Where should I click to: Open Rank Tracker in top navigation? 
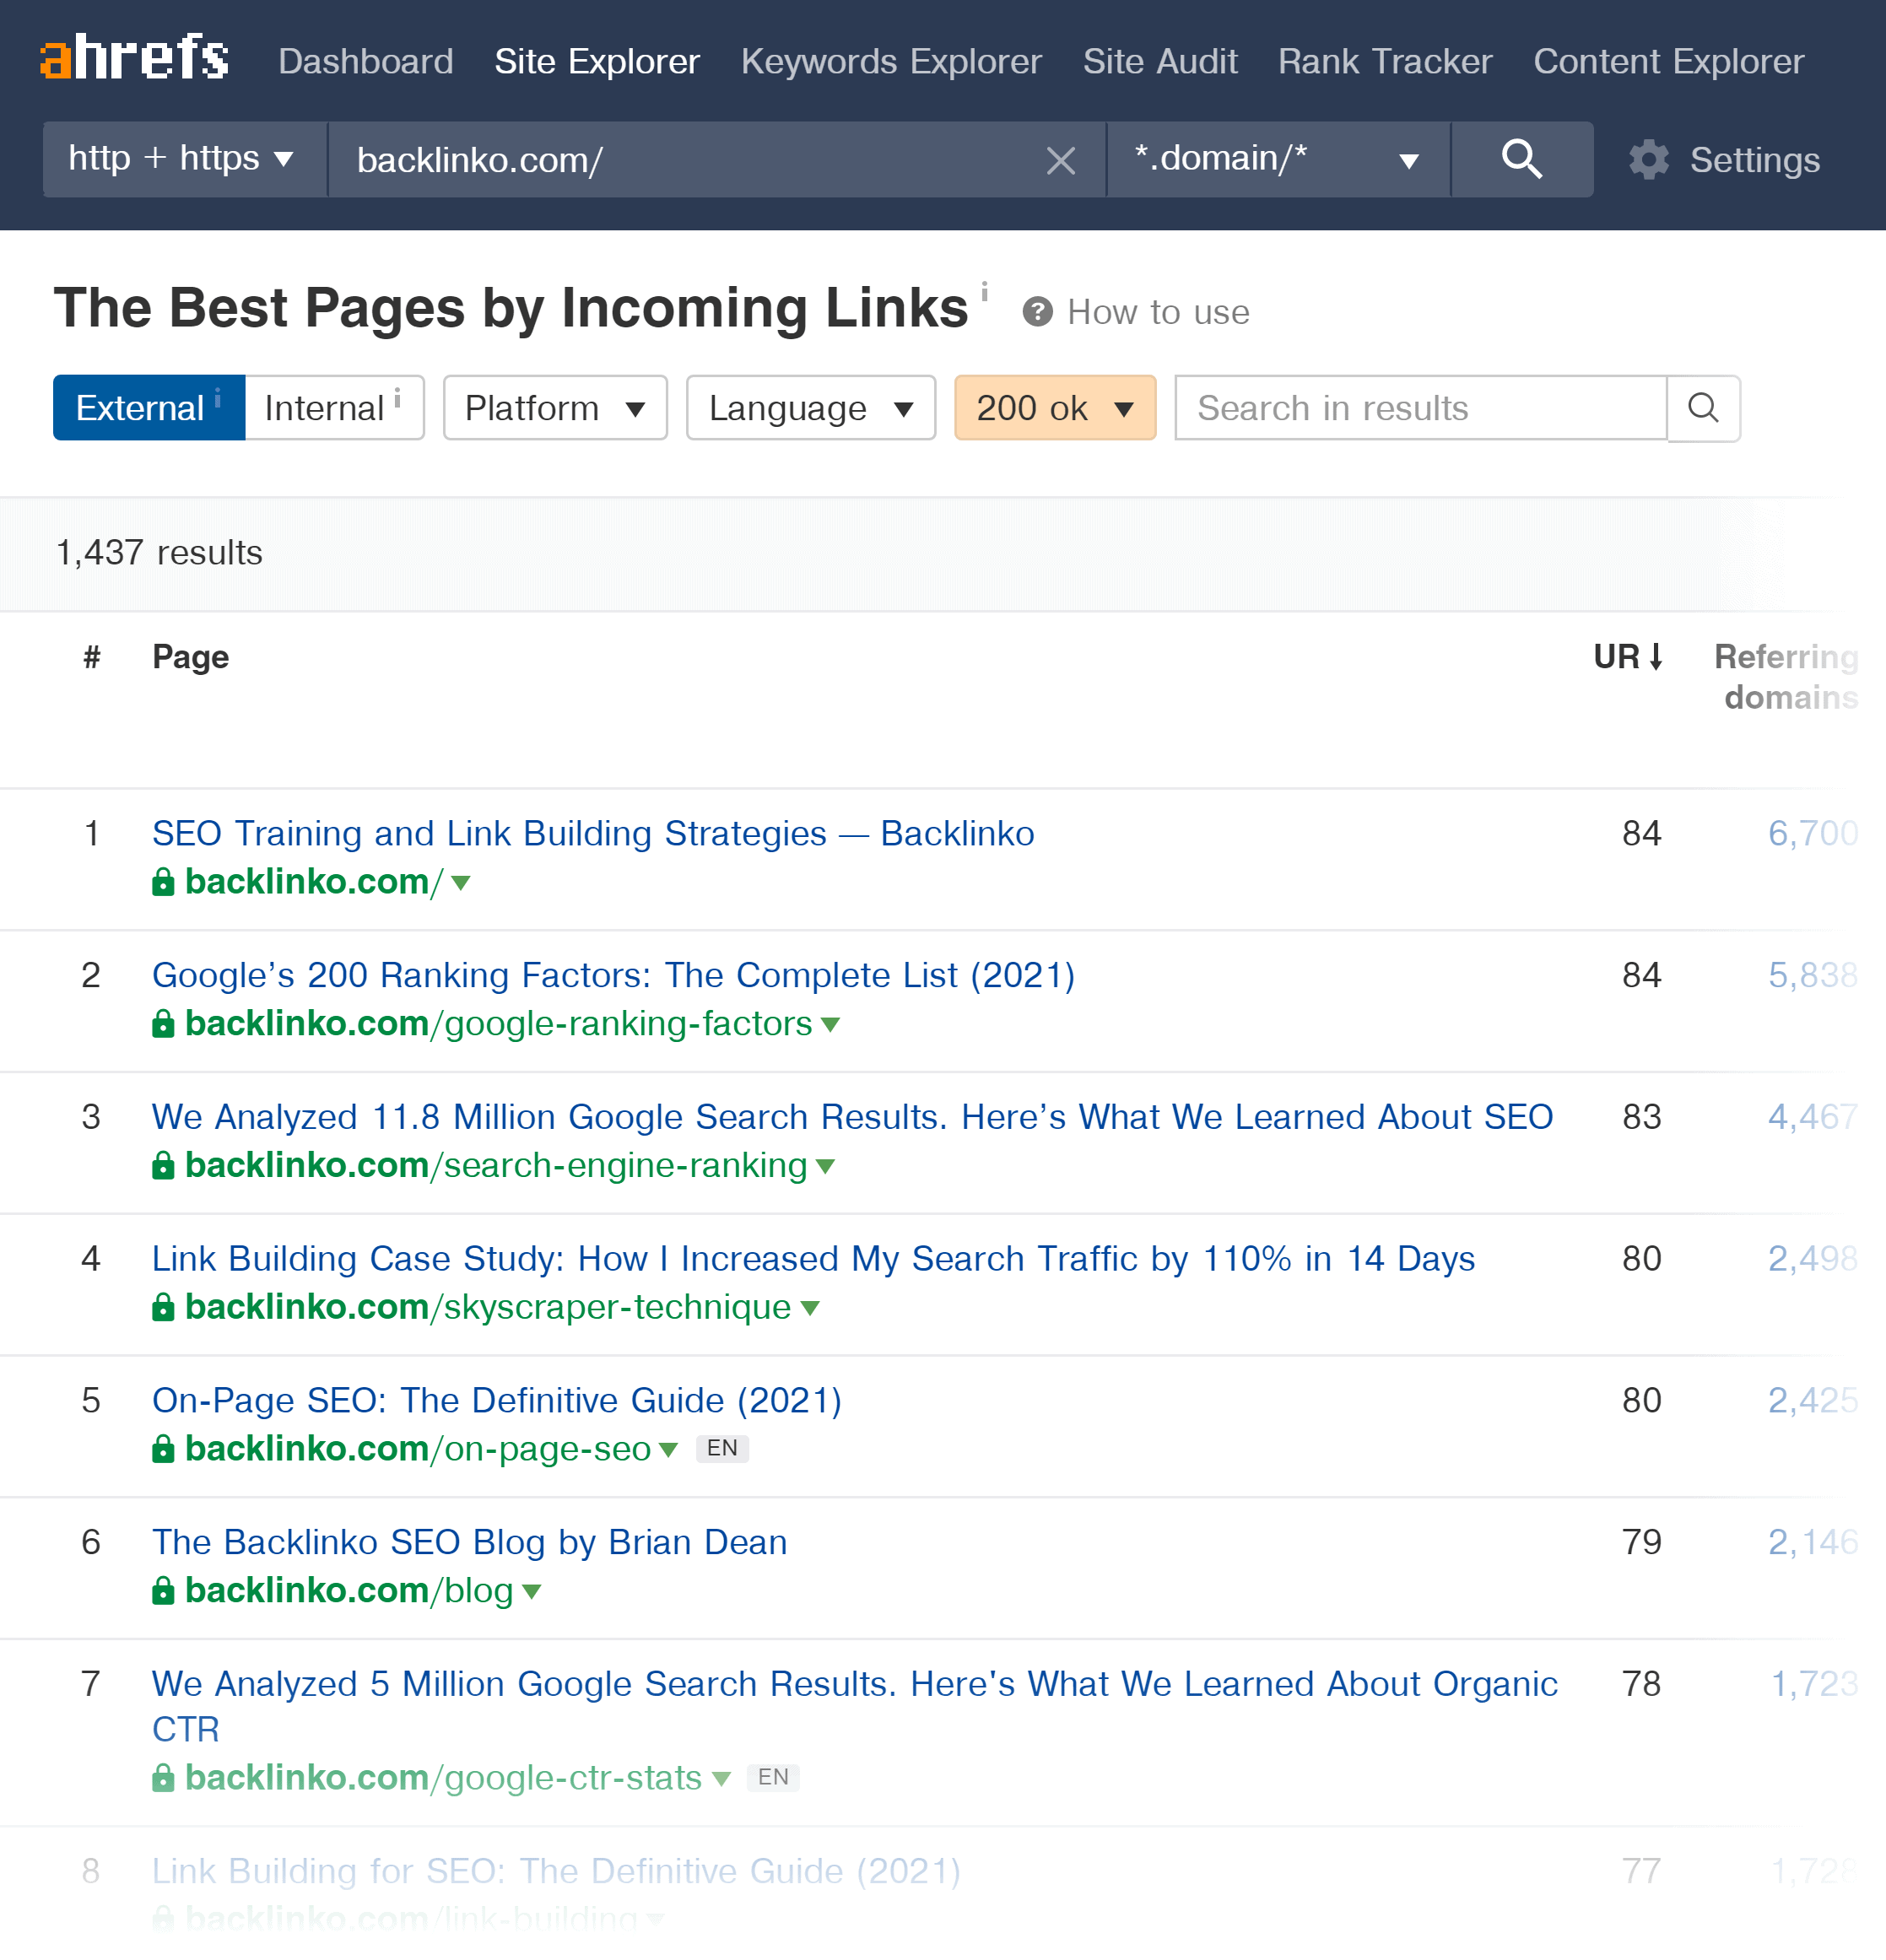click(x=1385, y=61)
